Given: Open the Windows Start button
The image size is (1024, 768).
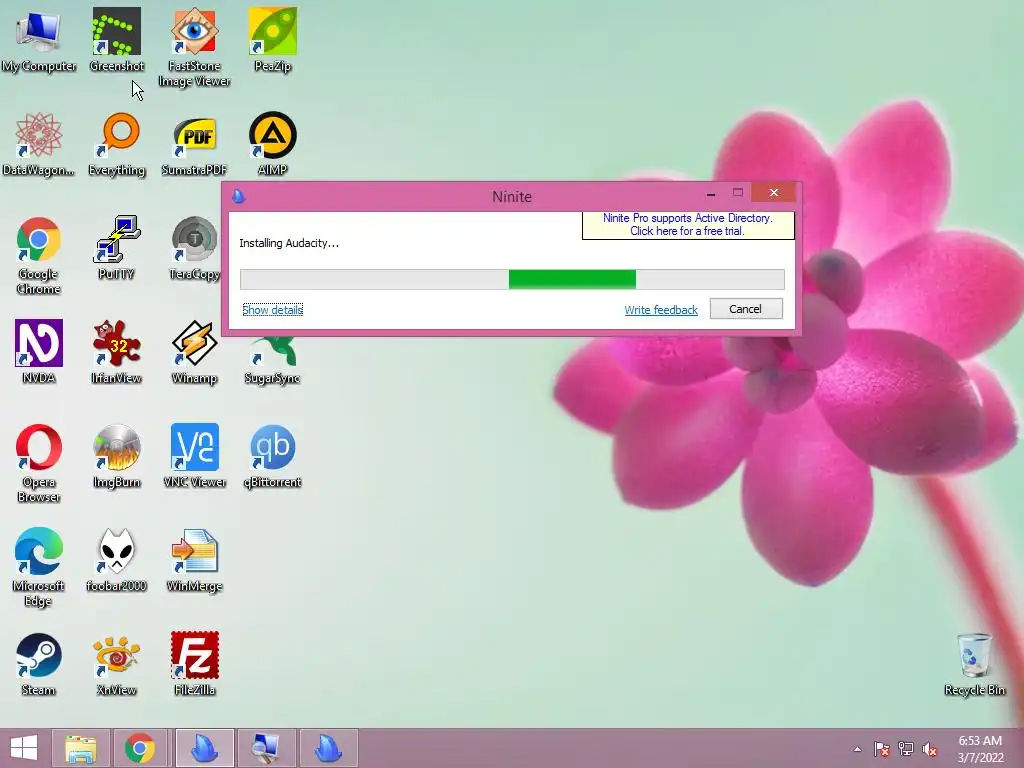Looking at the screenshot, I should (x=24, y=748).
